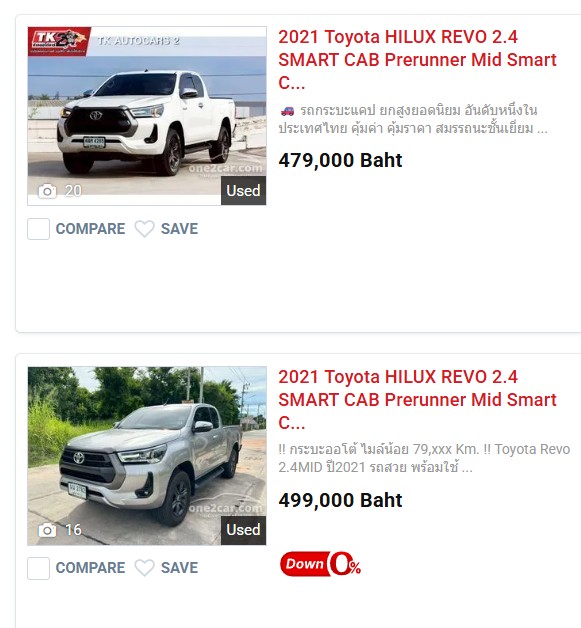Click the heart icon on the 499,000 Baht listing

point(144,568)
